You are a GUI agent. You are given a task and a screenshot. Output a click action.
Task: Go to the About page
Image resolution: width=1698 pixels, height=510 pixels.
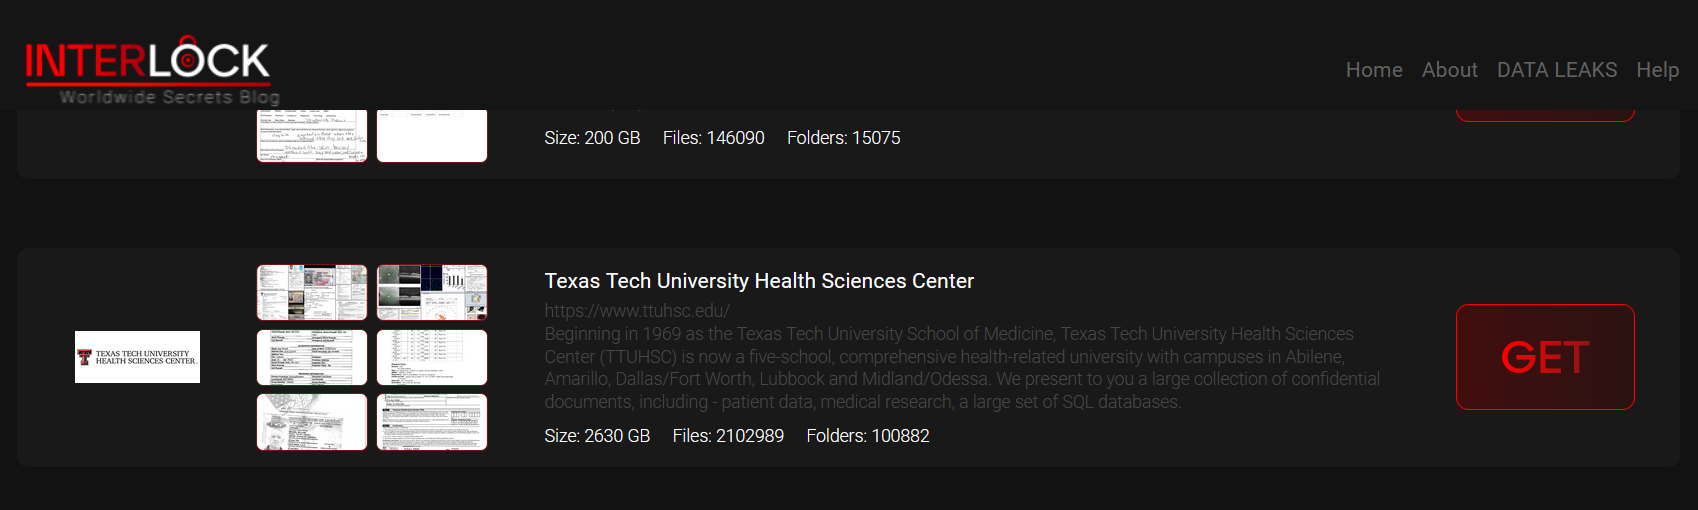pos(1449,70)
